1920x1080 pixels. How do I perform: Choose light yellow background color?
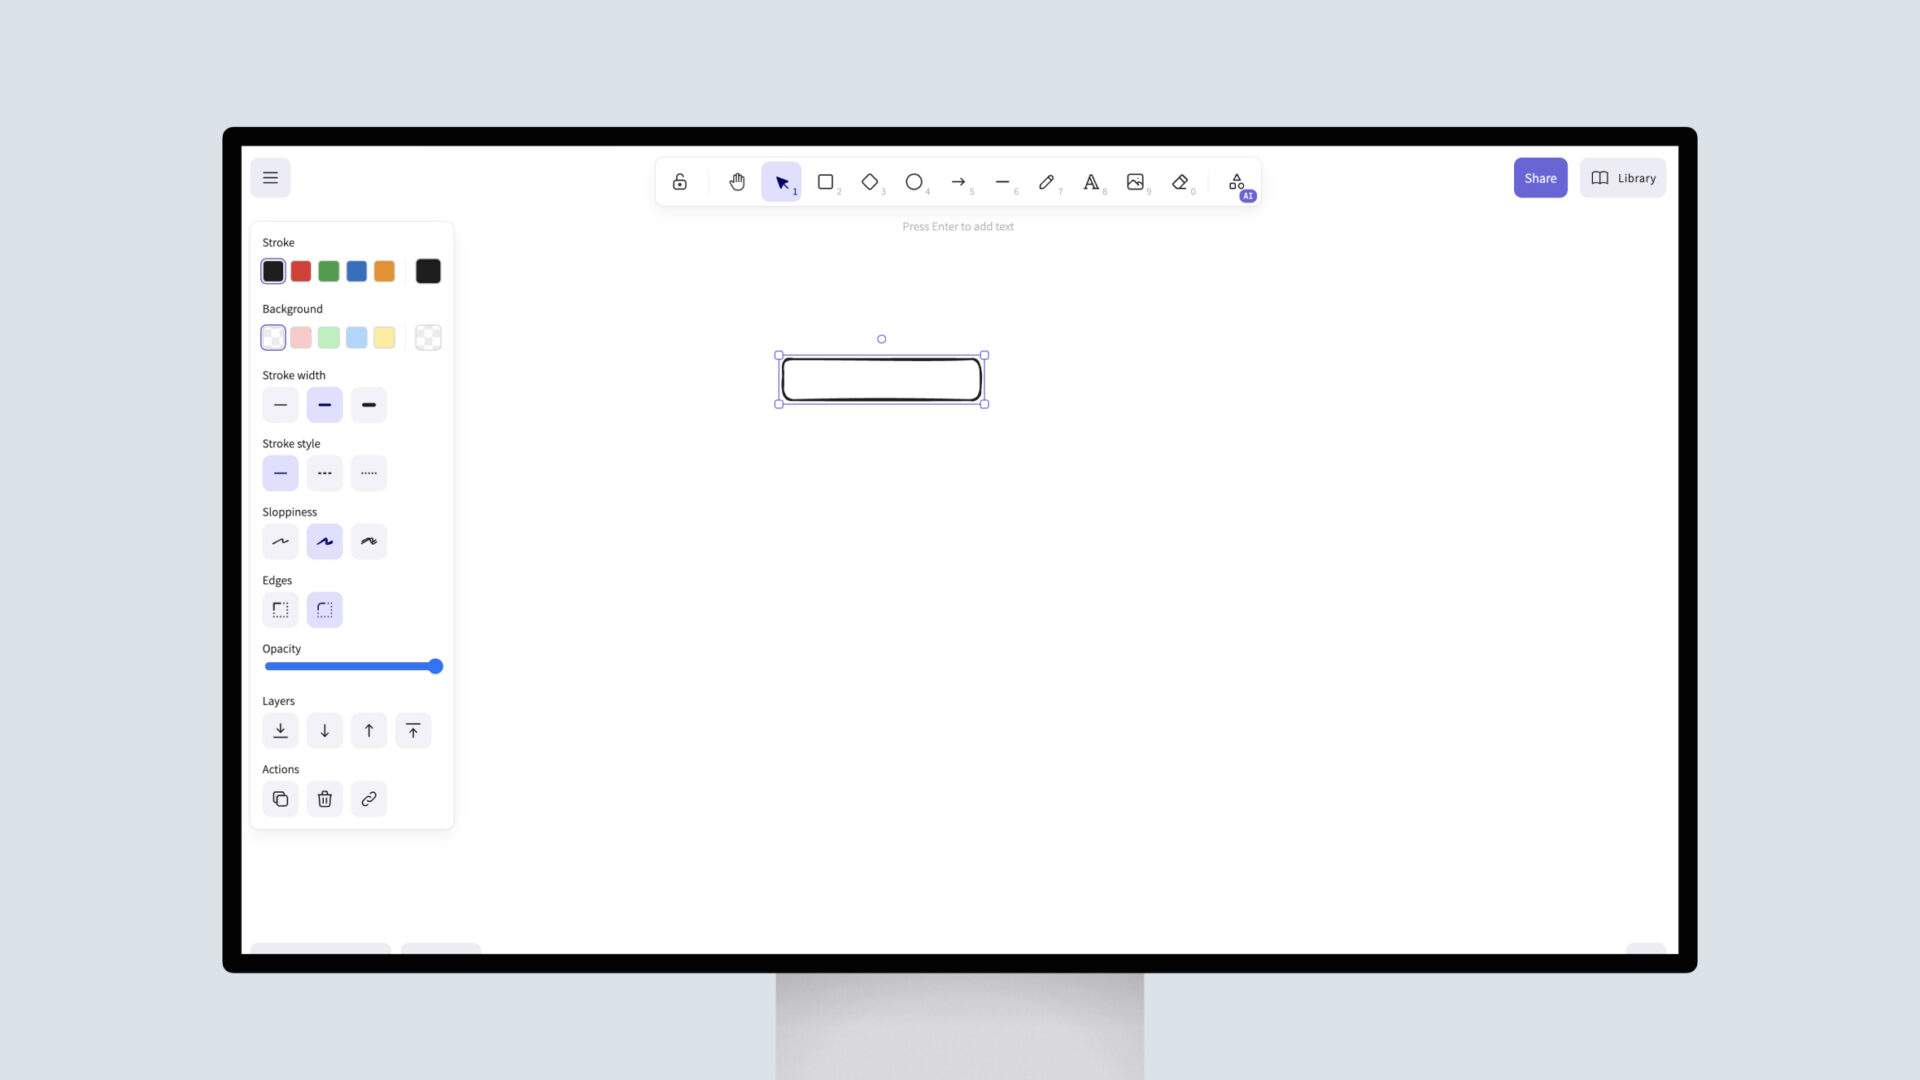click(x=385, y=338)
